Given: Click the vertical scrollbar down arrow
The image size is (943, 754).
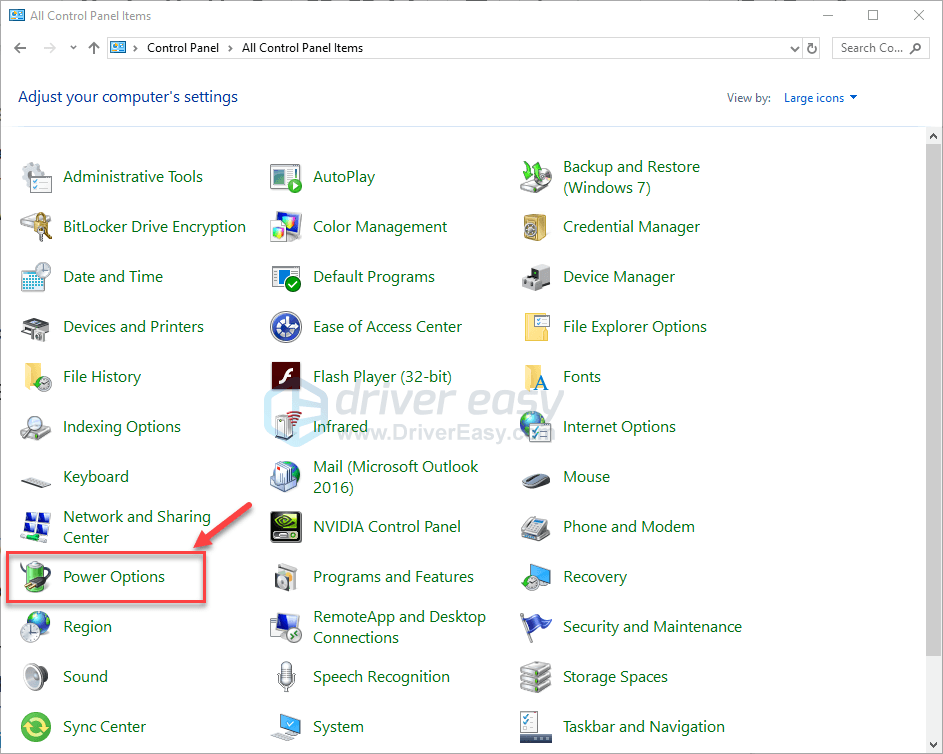Looking at the screenshot, I should 934,746.
